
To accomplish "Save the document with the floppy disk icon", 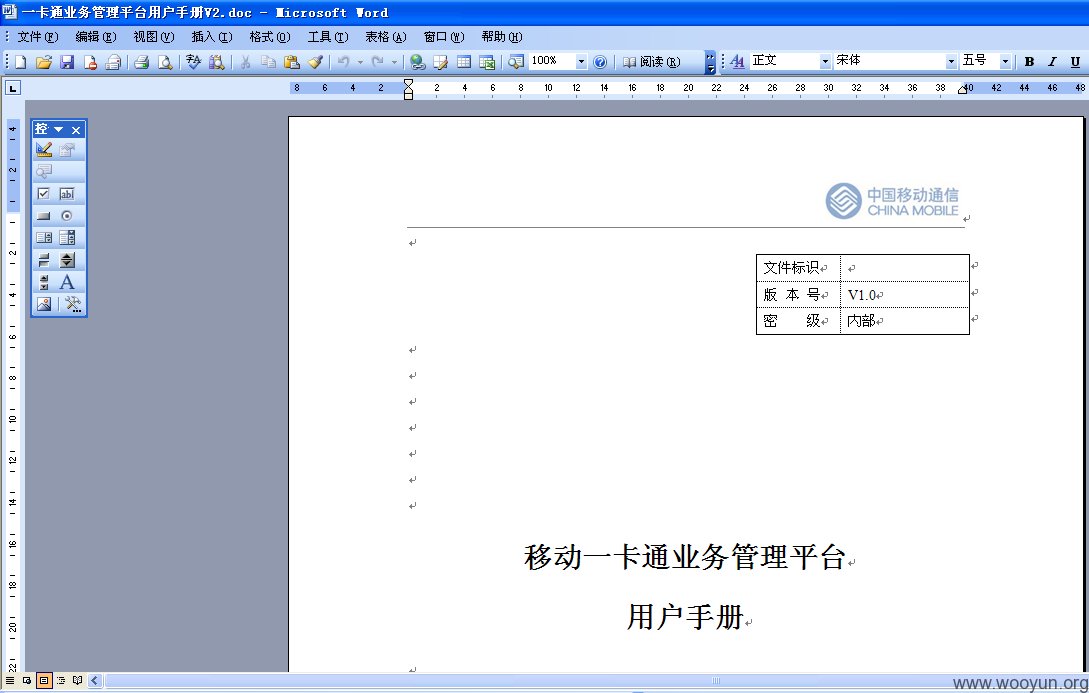I will pos(67,62).
